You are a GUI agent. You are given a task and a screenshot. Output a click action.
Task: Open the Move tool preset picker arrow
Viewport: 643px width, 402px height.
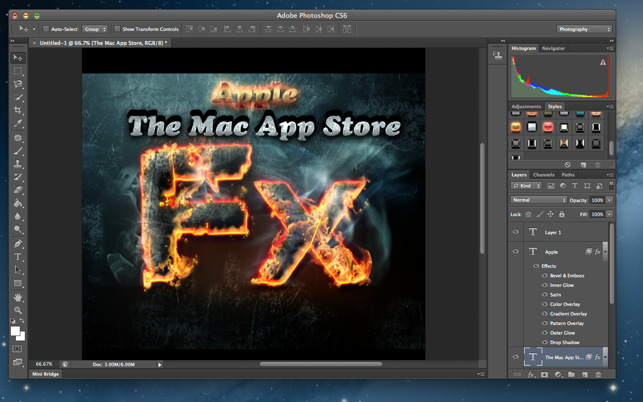(x=34, y=29)
